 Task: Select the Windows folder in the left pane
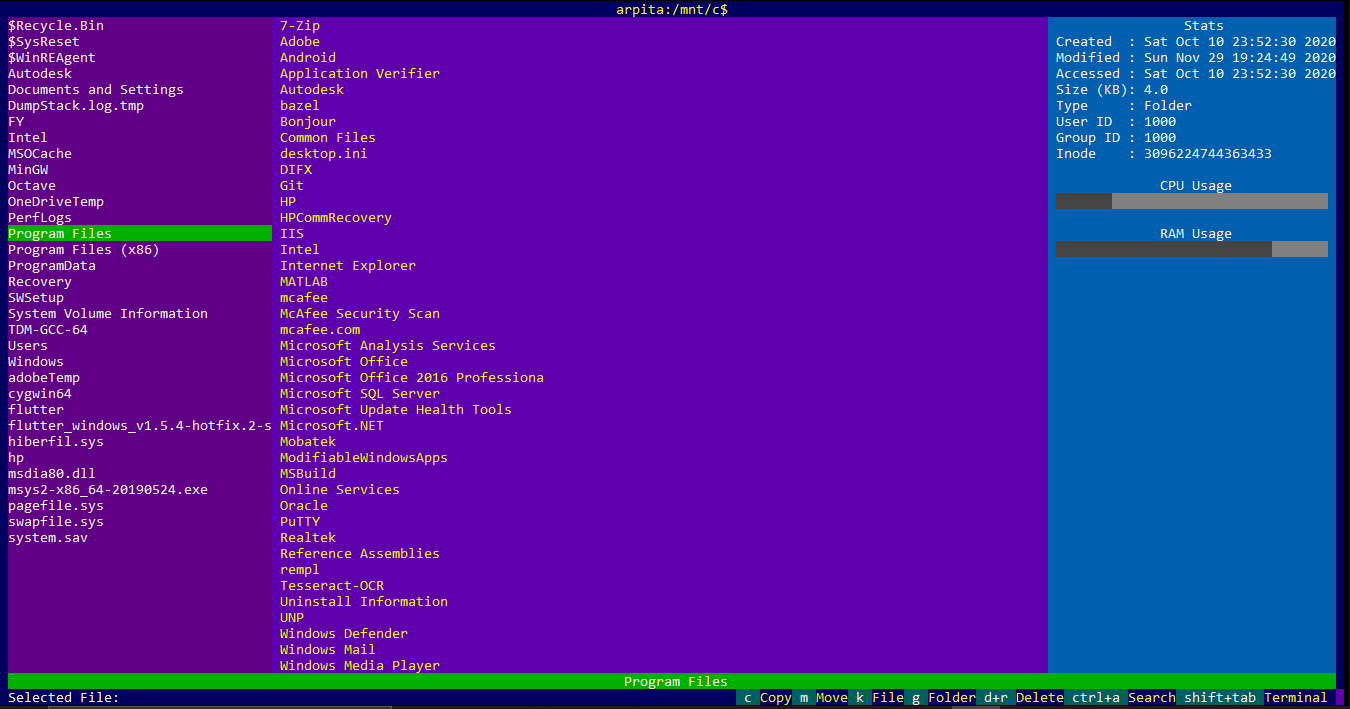pyautogui.click(x=36, y=361)
